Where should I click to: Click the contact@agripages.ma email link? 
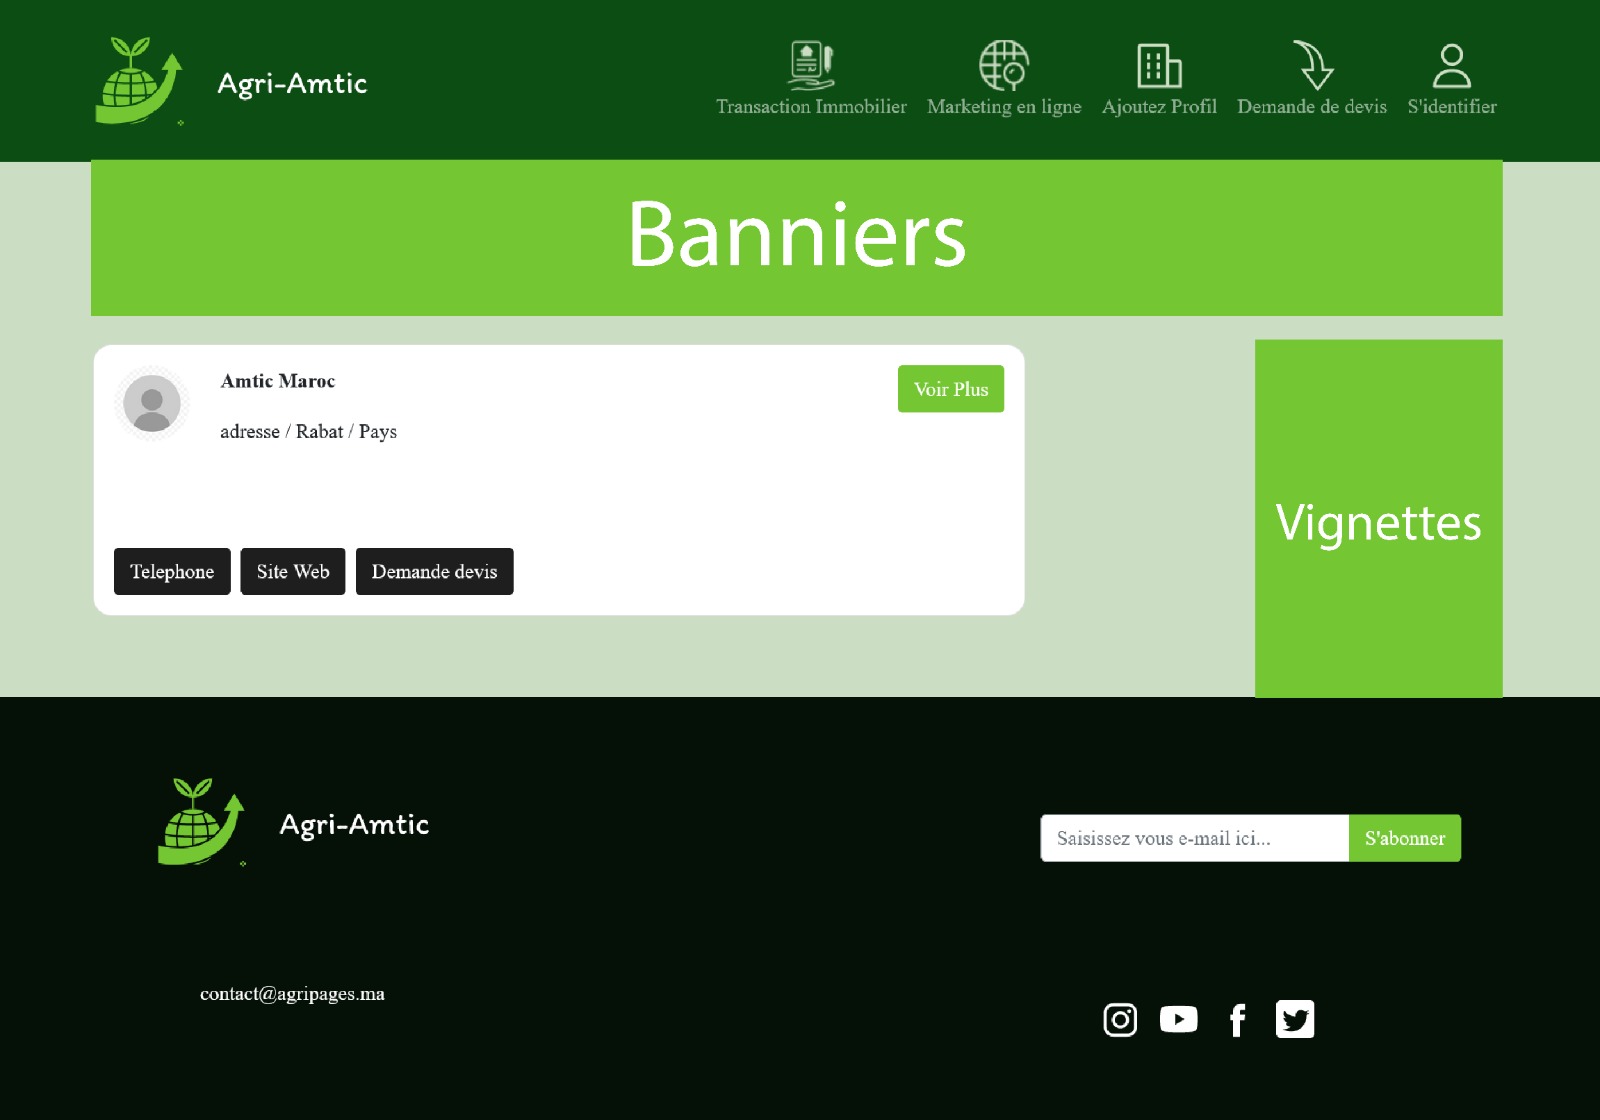(292, 994)
